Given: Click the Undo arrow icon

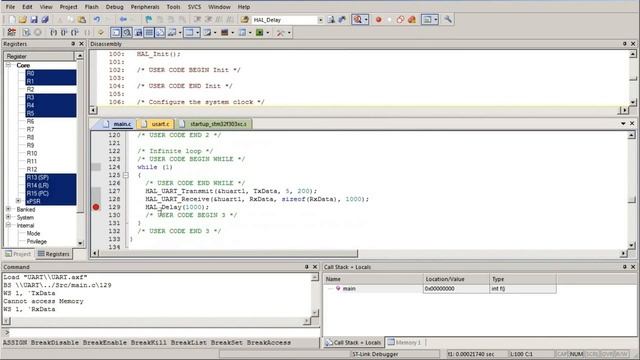Looking at the screenshot, I should click(x=97, y=20).
